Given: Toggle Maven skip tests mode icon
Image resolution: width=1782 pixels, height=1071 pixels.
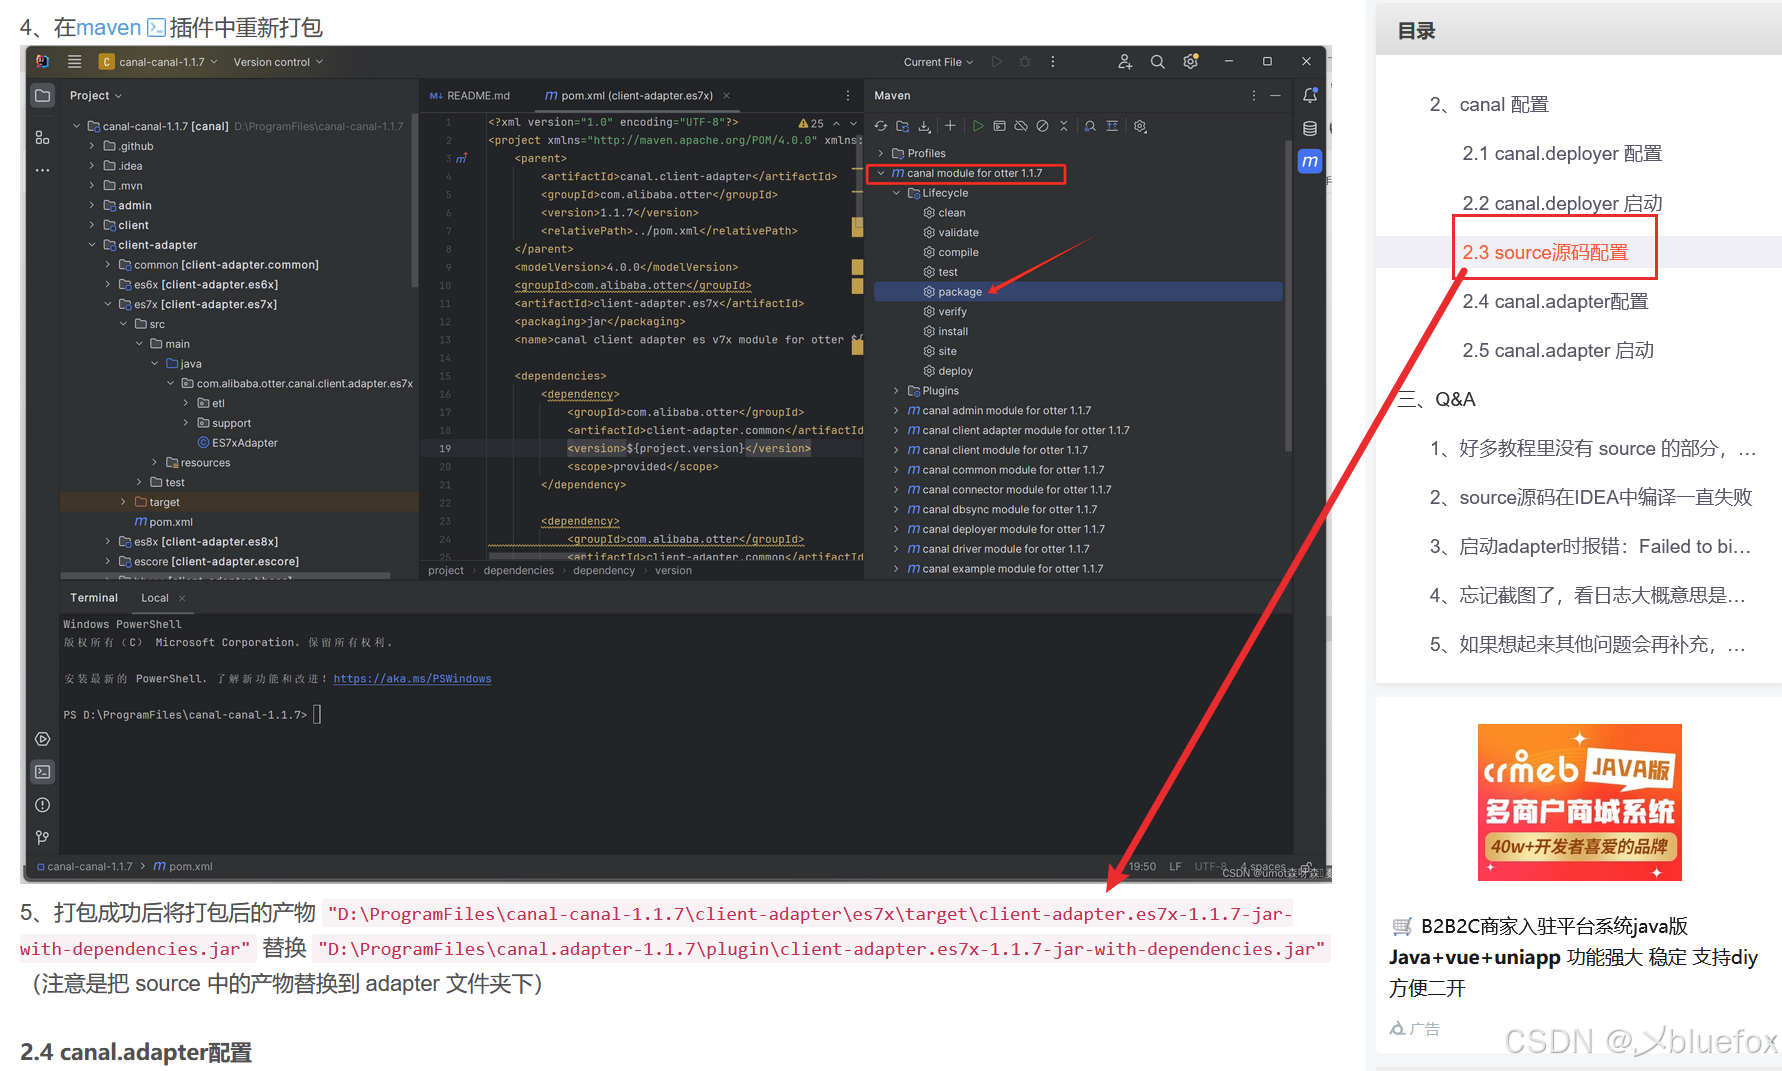Looking at the screenshot, I should 1042,126.
